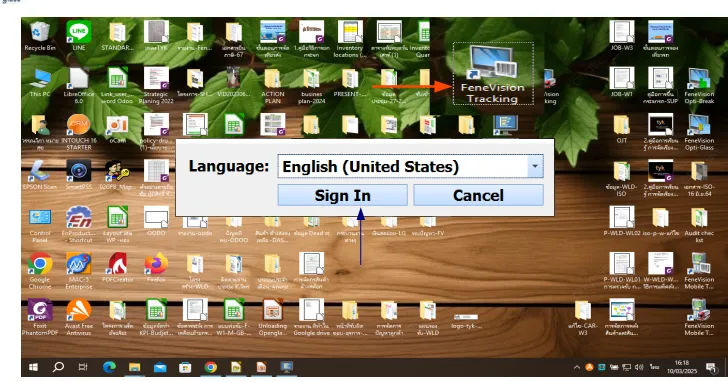
Task: Select the Google Chrome desktop shortcut
Action: tap(40, 272)
